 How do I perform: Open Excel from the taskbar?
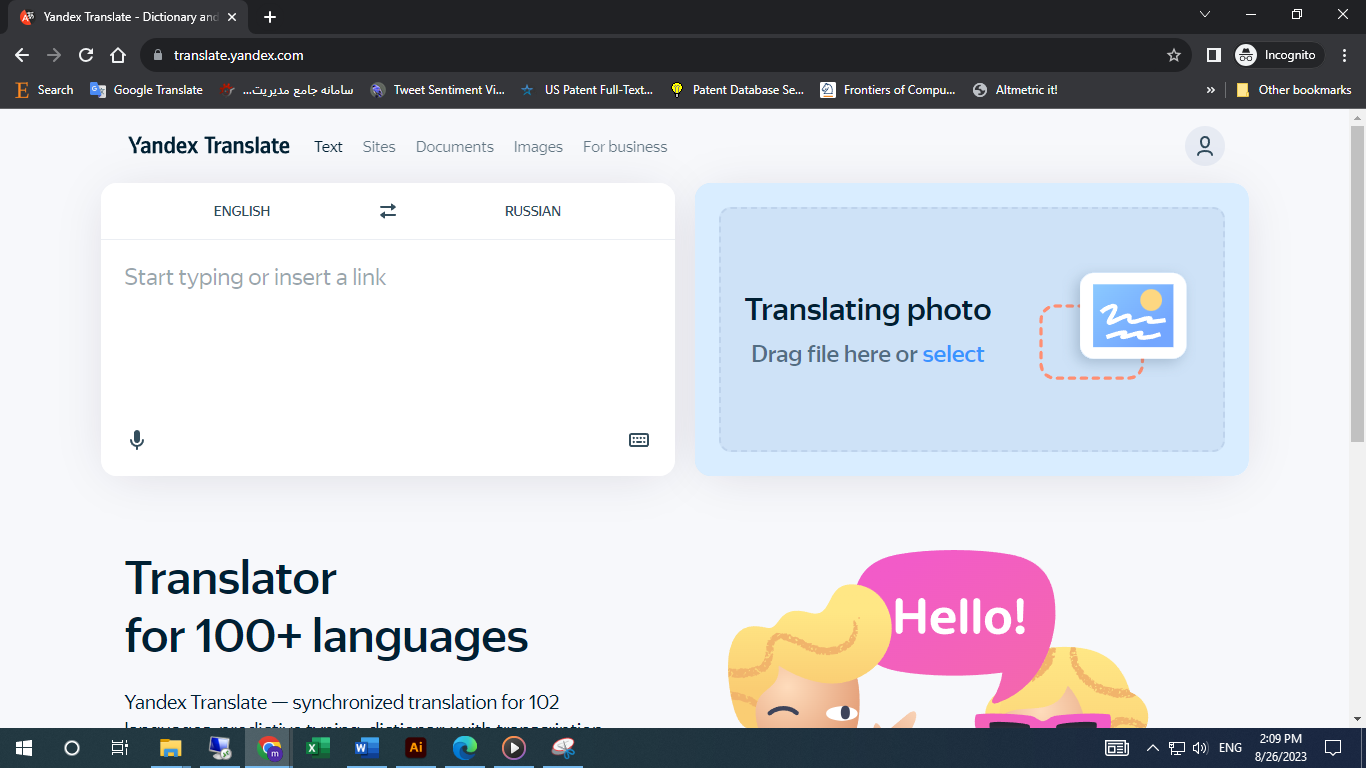click(x=318, y=747)
